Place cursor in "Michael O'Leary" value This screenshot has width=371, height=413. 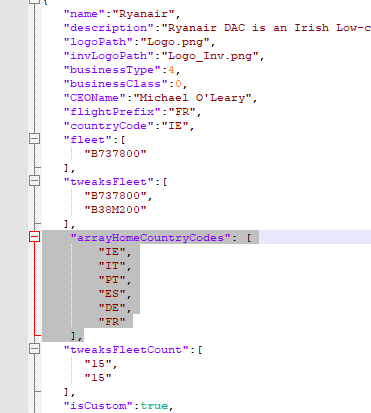[192, 98]
